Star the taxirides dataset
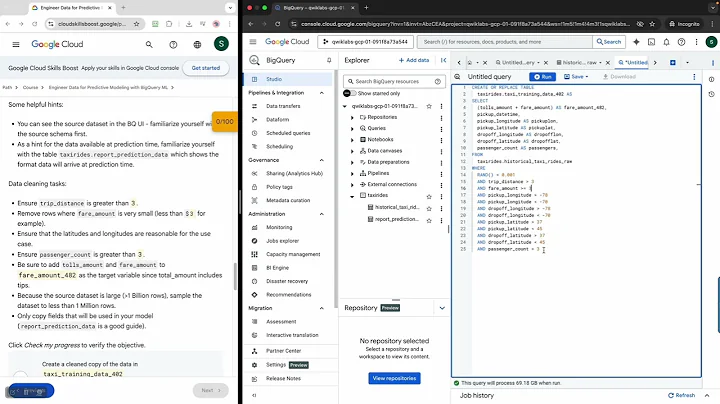Image resolution: width=720 pixels, height=404 pixels. tap(429, 196)
